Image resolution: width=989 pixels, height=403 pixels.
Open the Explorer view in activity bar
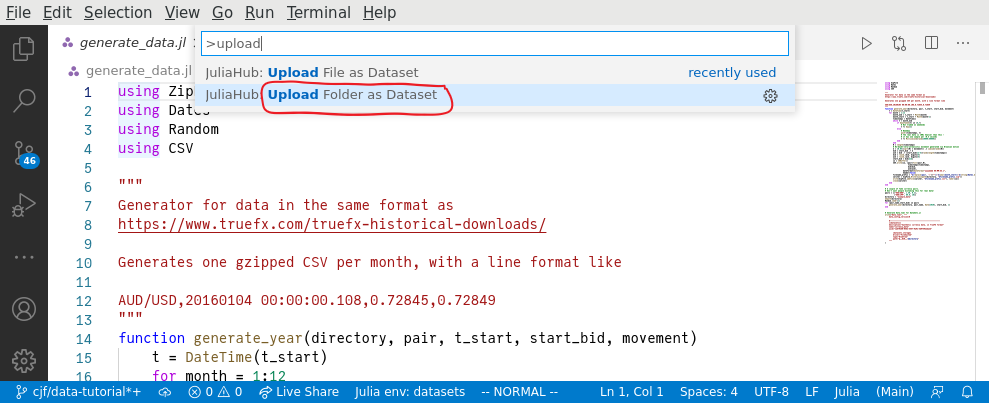tap(23, 50)
